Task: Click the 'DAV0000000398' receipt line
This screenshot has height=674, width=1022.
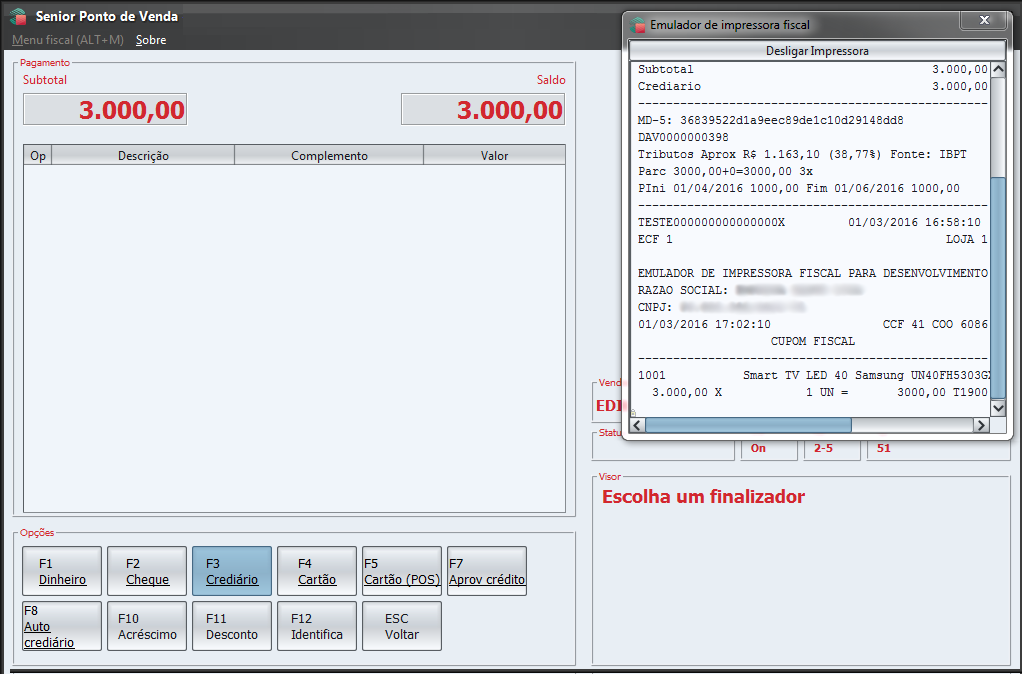Action: (683, 138)
